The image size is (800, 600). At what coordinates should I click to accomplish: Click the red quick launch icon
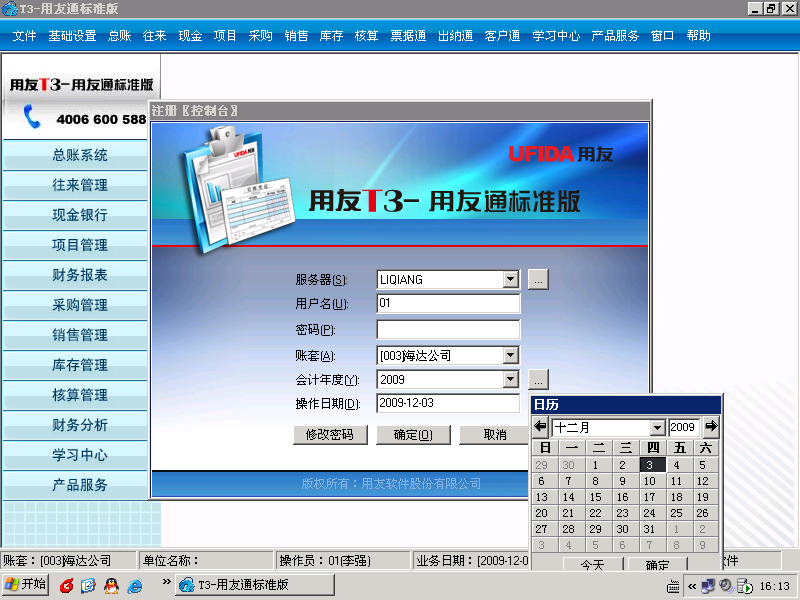tap(66, 585)
